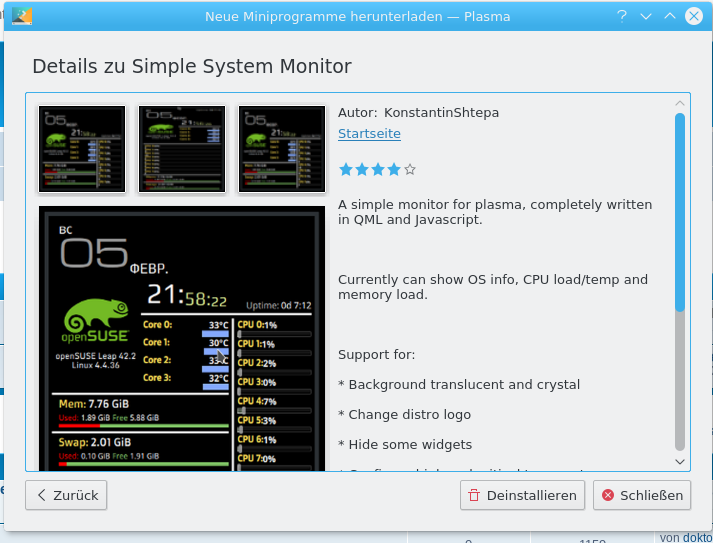Click heading Details zu Simple System Monitor

pos(192,66)
